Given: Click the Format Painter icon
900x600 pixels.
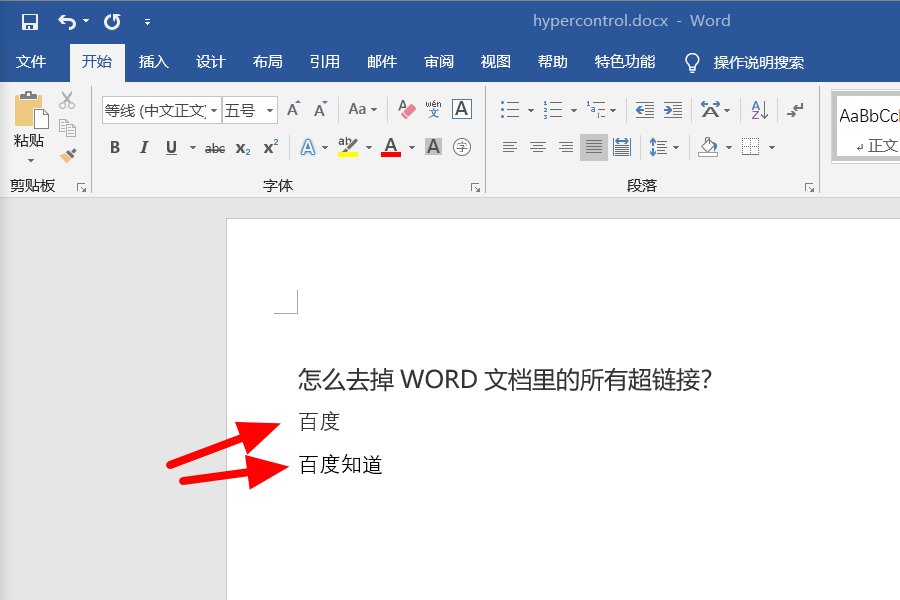Looking at the screenshot, I should [68, 153].
